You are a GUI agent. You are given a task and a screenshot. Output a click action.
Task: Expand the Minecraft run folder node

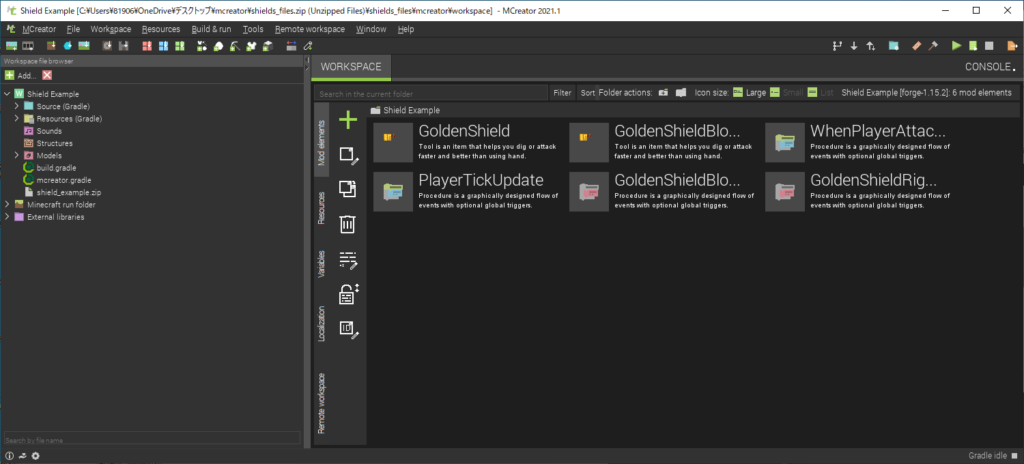point(7,204)
